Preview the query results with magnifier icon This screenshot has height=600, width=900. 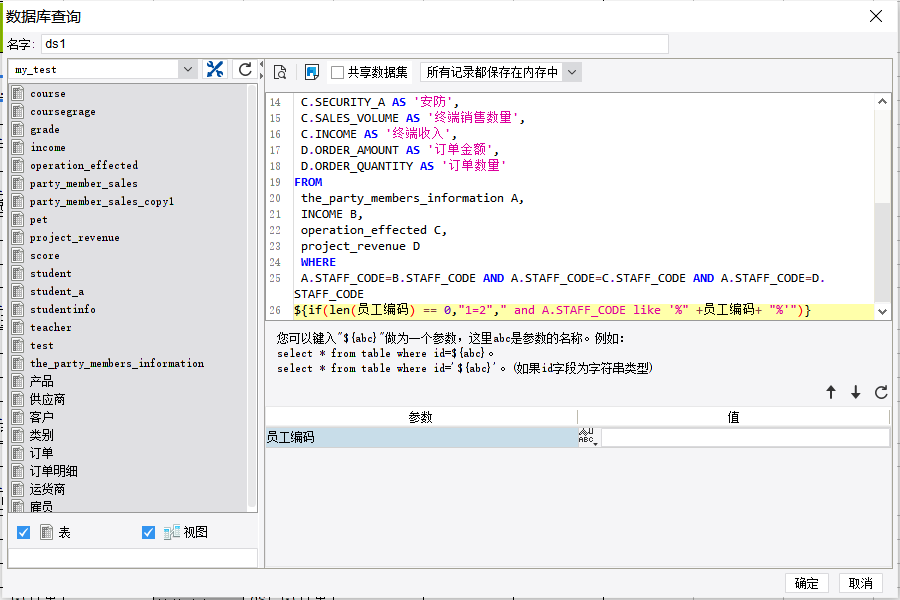(x=280, y=72)
